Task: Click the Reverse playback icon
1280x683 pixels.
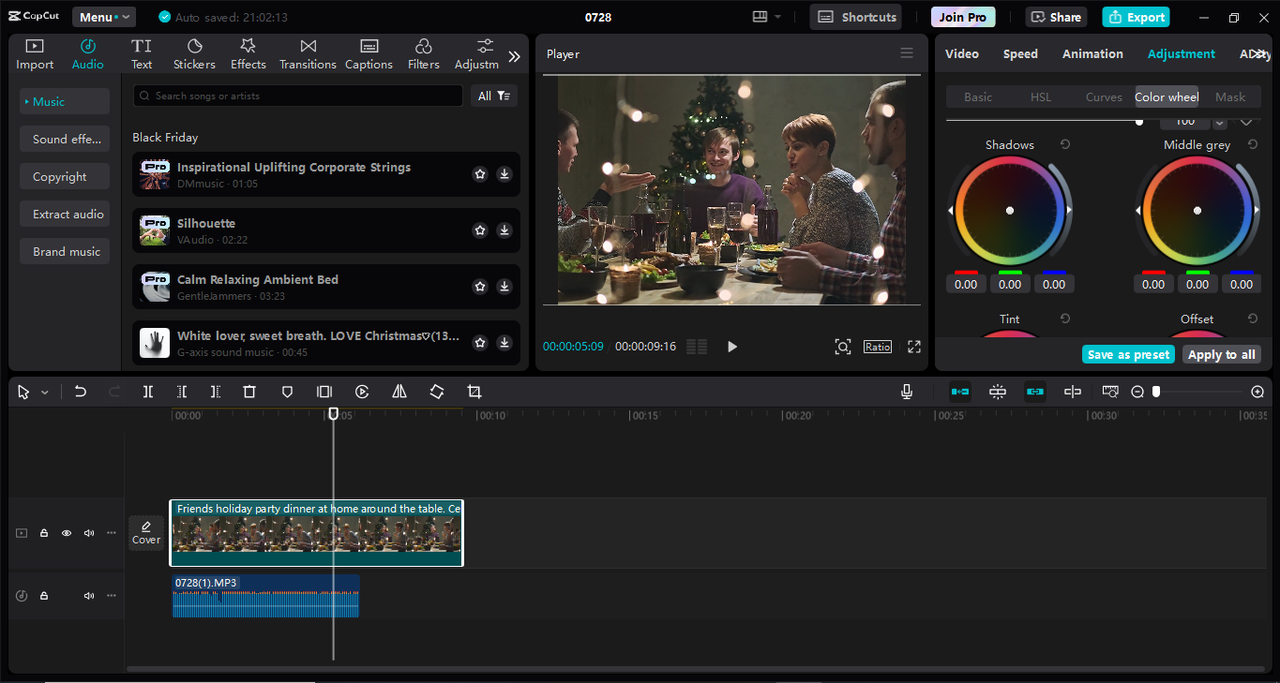Action: 362,392
